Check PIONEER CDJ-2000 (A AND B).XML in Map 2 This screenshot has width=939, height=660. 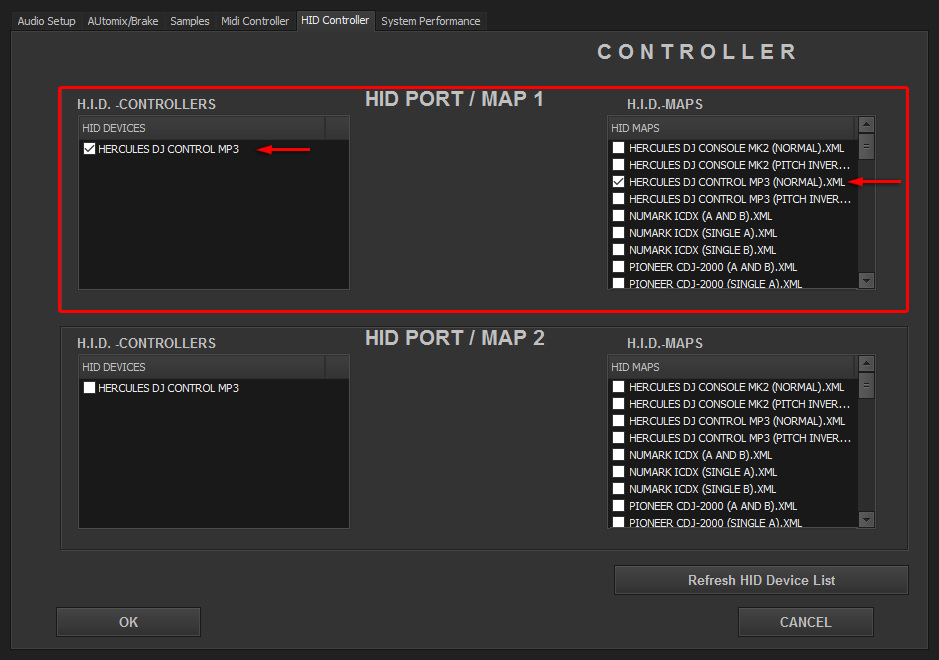(x=618, y=506)
